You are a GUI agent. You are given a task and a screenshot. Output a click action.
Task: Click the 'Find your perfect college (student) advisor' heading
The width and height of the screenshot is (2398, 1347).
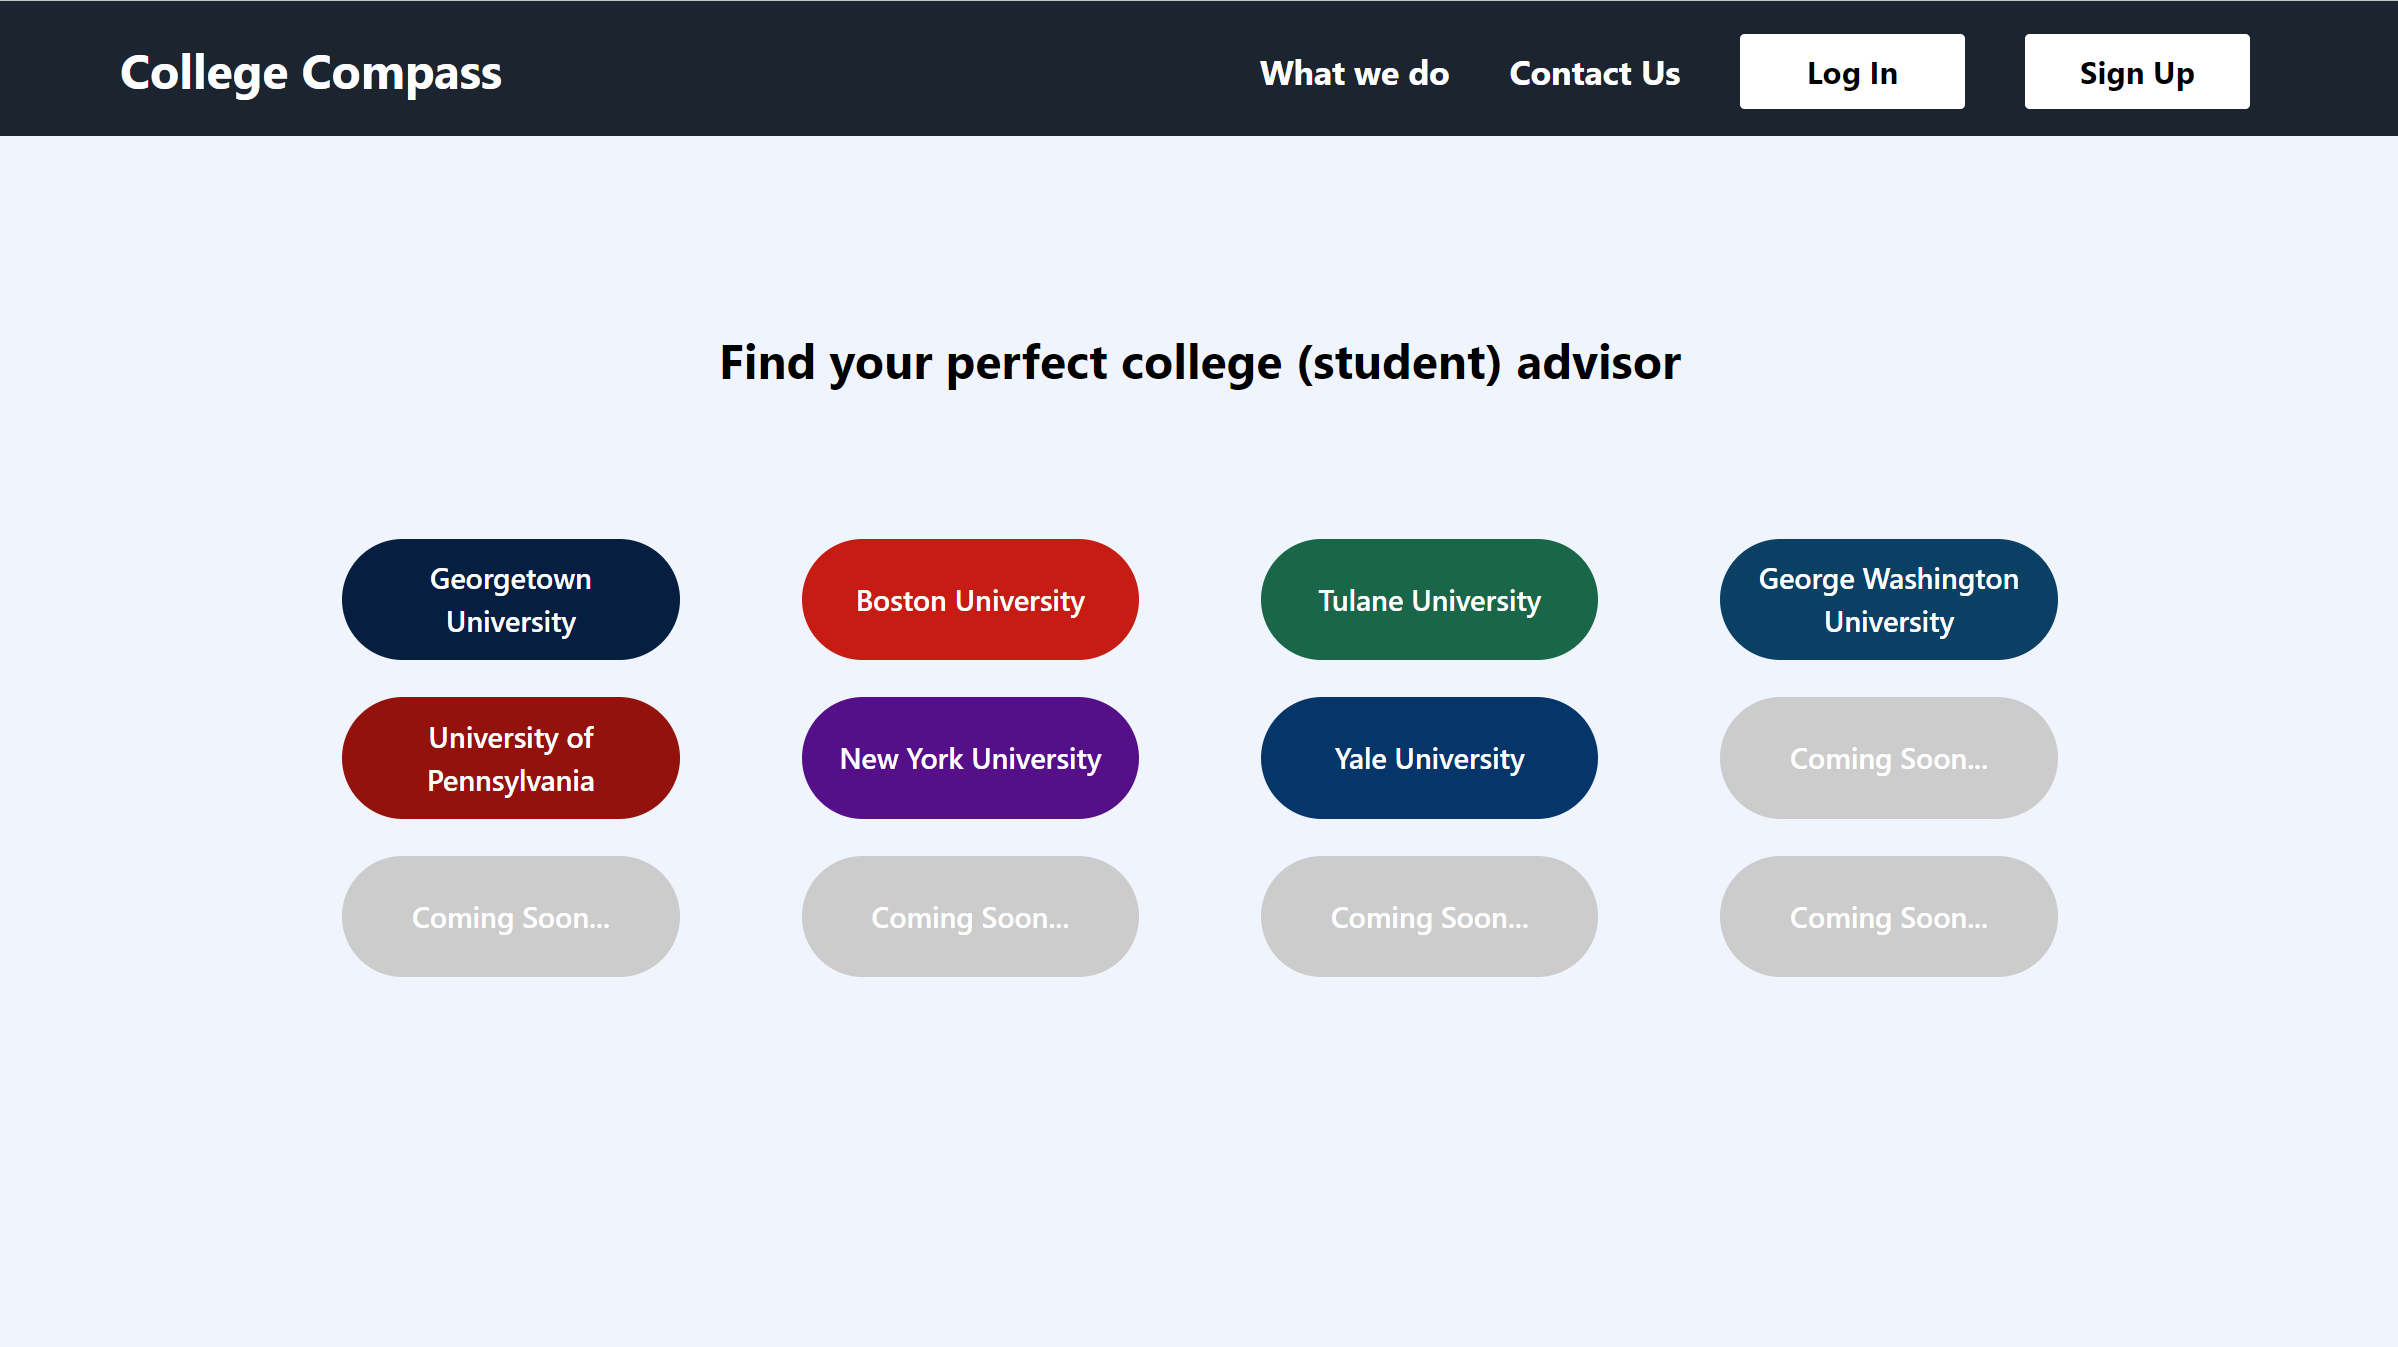(x=1200, y=362)
